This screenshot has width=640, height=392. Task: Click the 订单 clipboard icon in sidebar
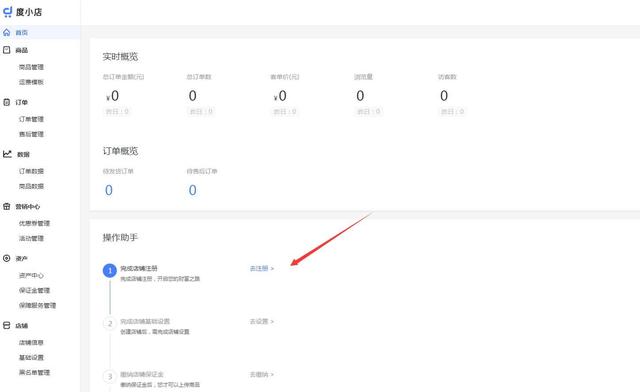point(7,102)
